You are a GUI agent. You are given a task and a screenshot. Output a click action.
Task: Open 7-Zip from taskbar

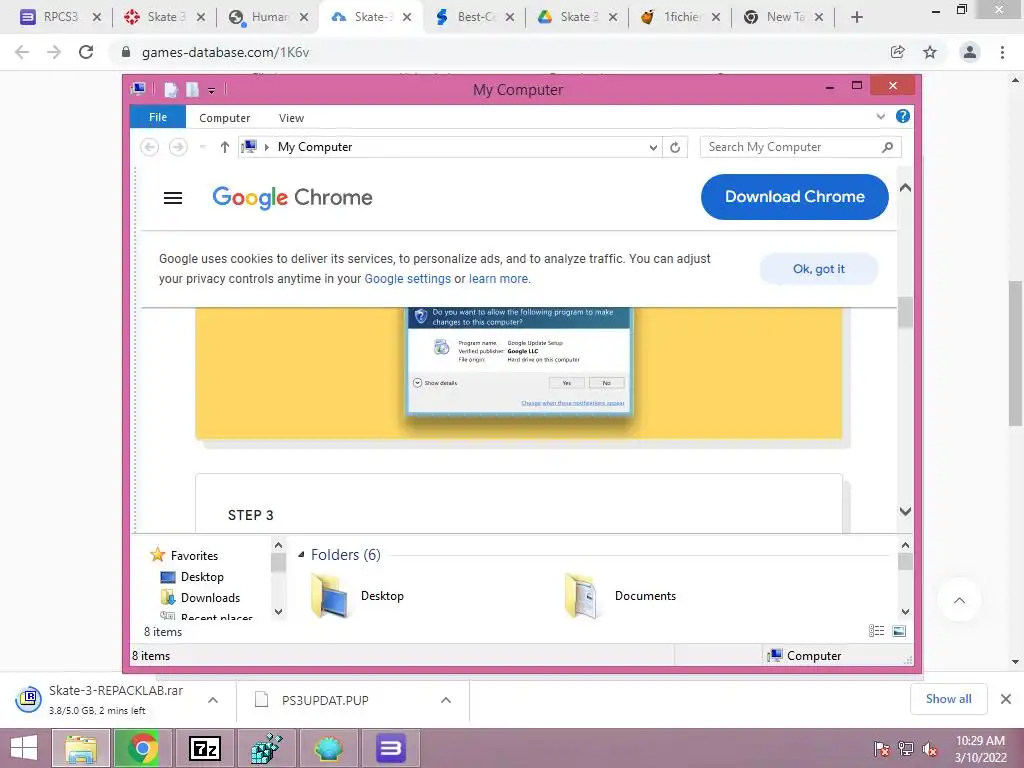tap(204, 748)
